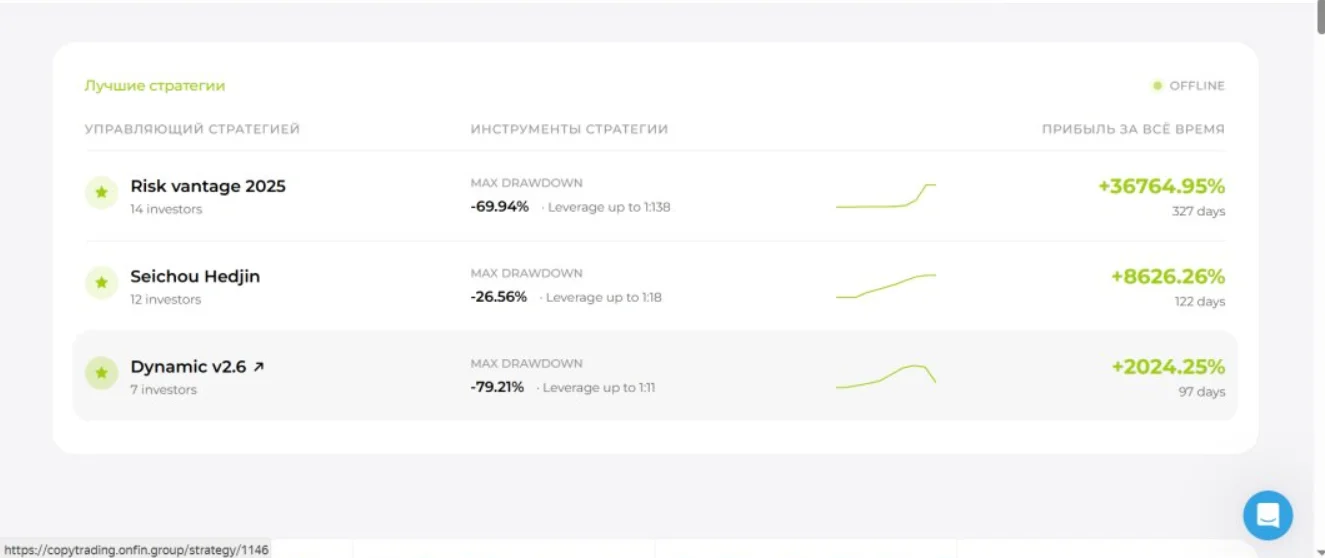View the Risk vantage 2025 profit sparkline chart
Viewport: 1325px width, 558px height.
pyautogui.click(x=886, y=196)
